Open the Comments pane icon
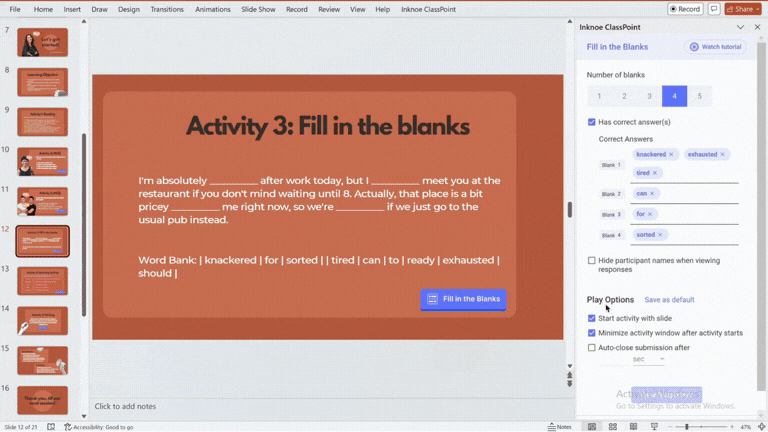Viewport: 768px width, 432px height. click(715, 9)
